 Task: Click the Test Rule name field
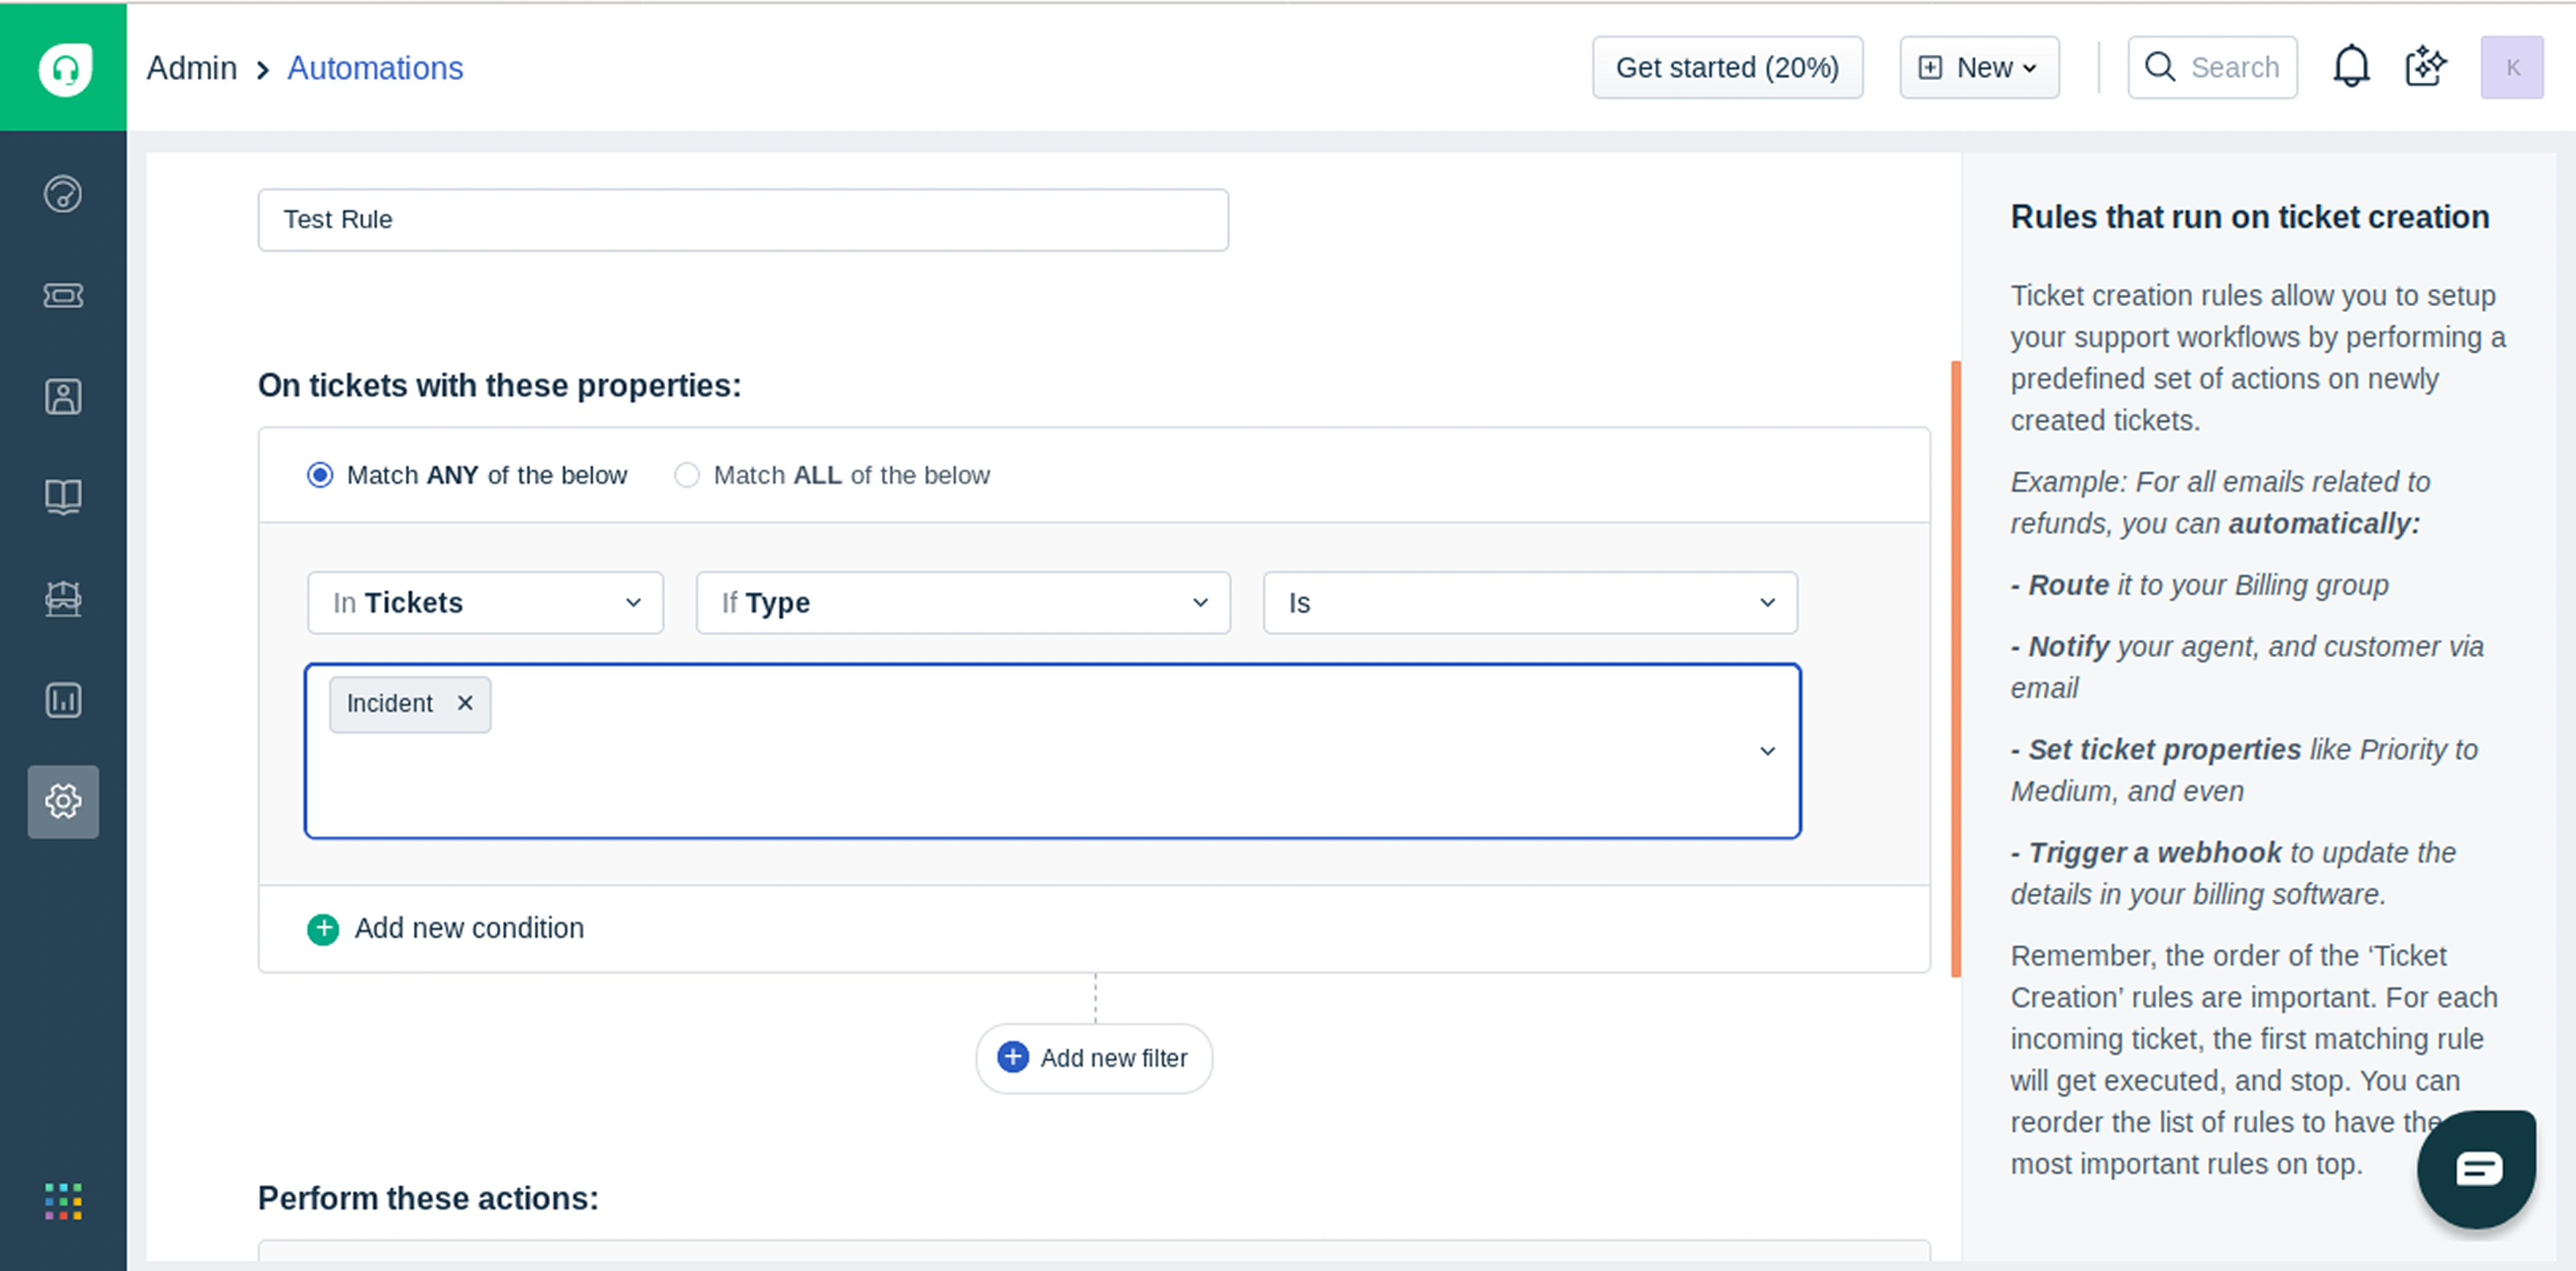(x=742, y=220)
